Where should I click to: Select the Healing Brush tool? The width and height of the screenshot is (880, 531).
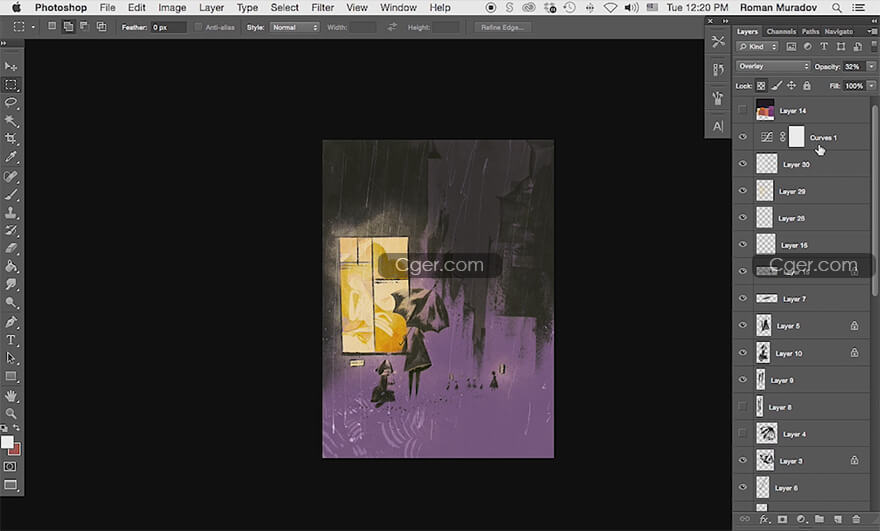click(11, 176)
